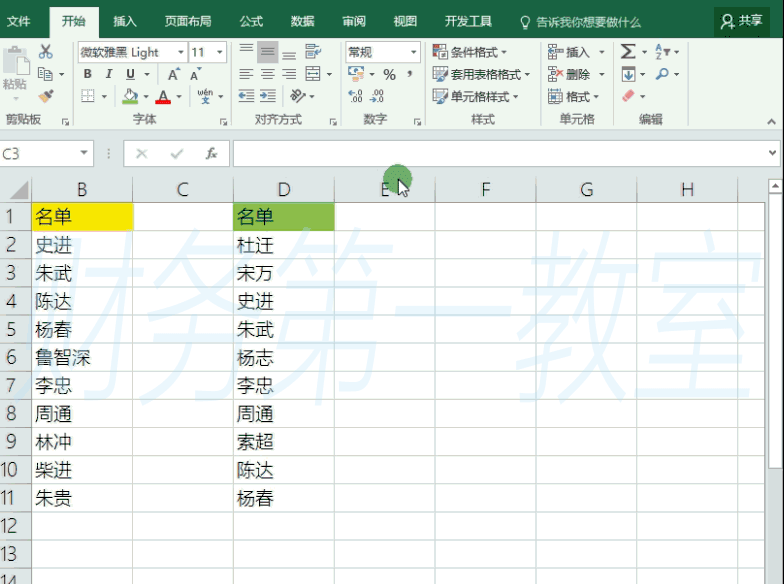Center text horizontally

[x=268, y=74]
